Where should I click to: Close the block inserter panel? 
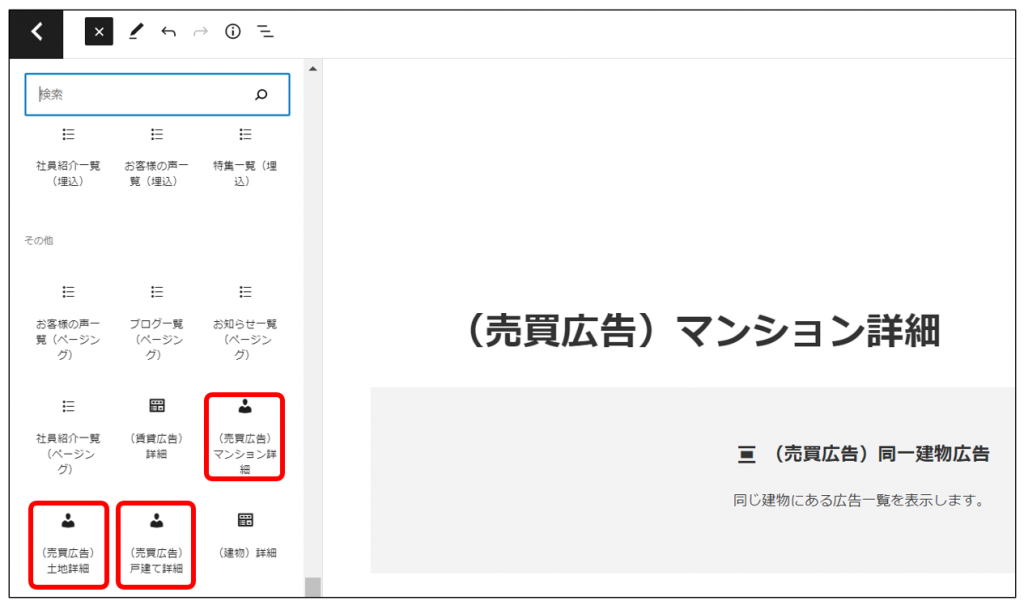click(98, 32)
